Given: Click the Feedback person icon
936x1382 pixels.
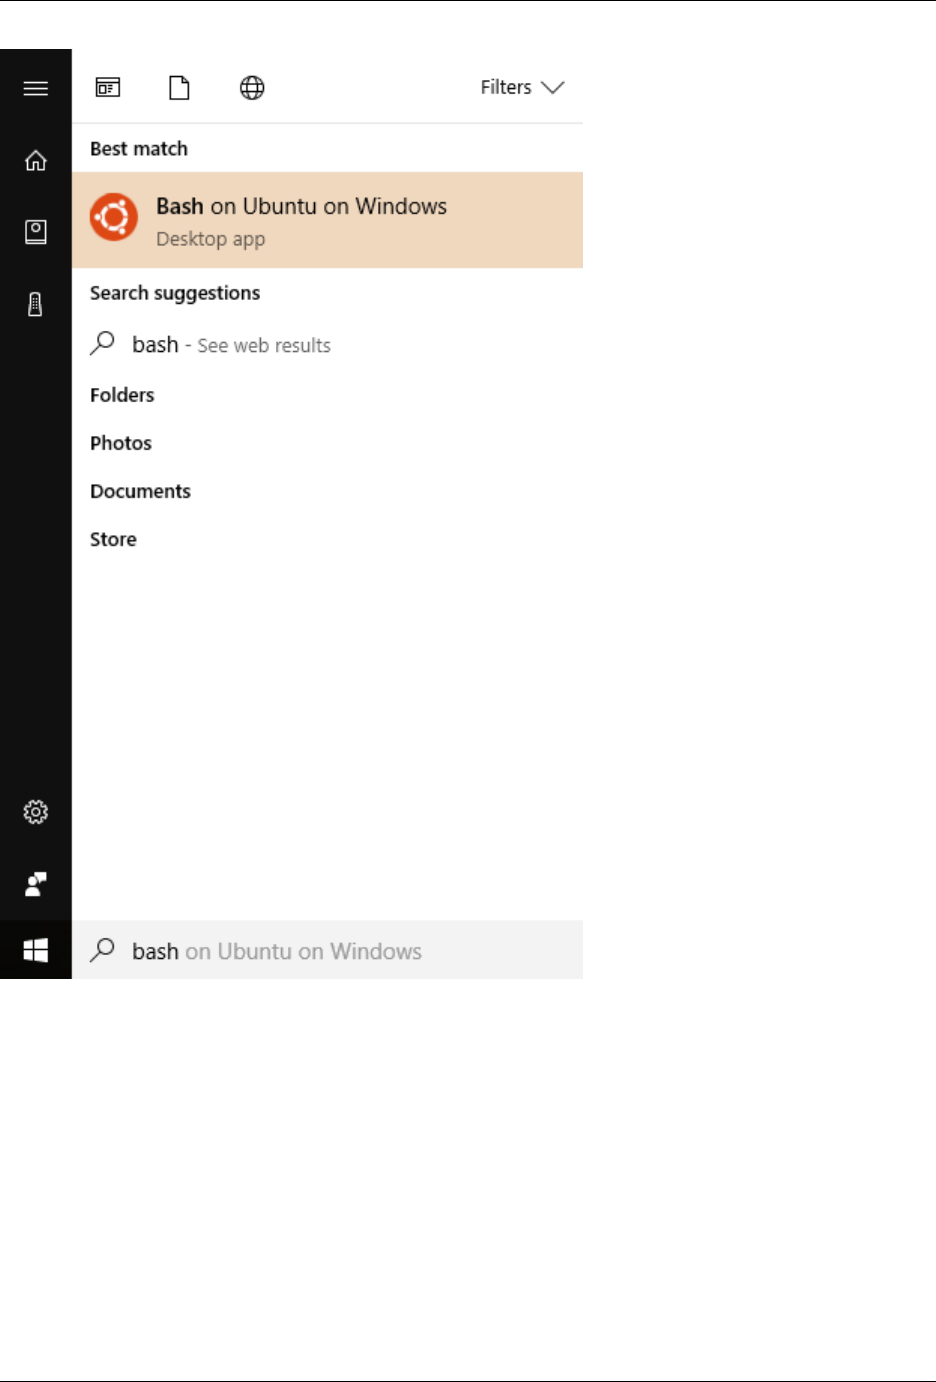Looking at the screenshot, I should coord(36,884).
